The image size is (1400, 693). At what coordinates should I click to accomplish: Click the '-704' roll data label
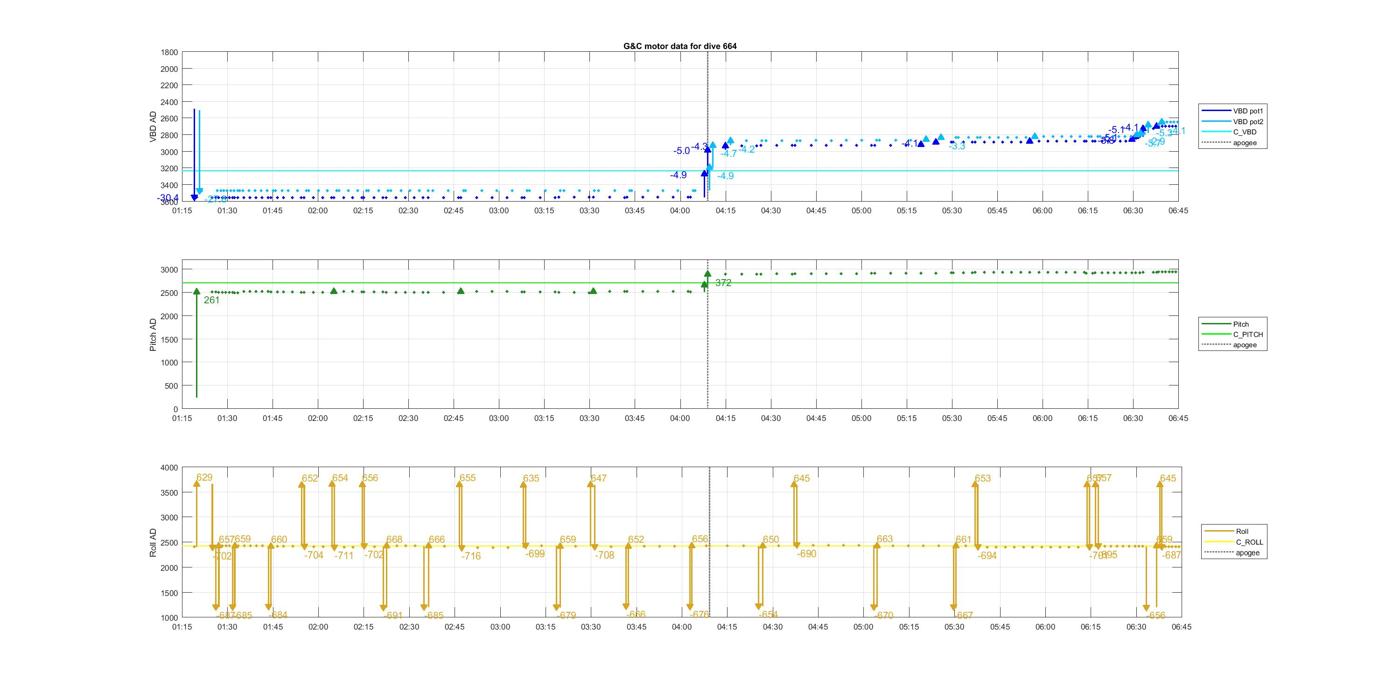[314, 555]
